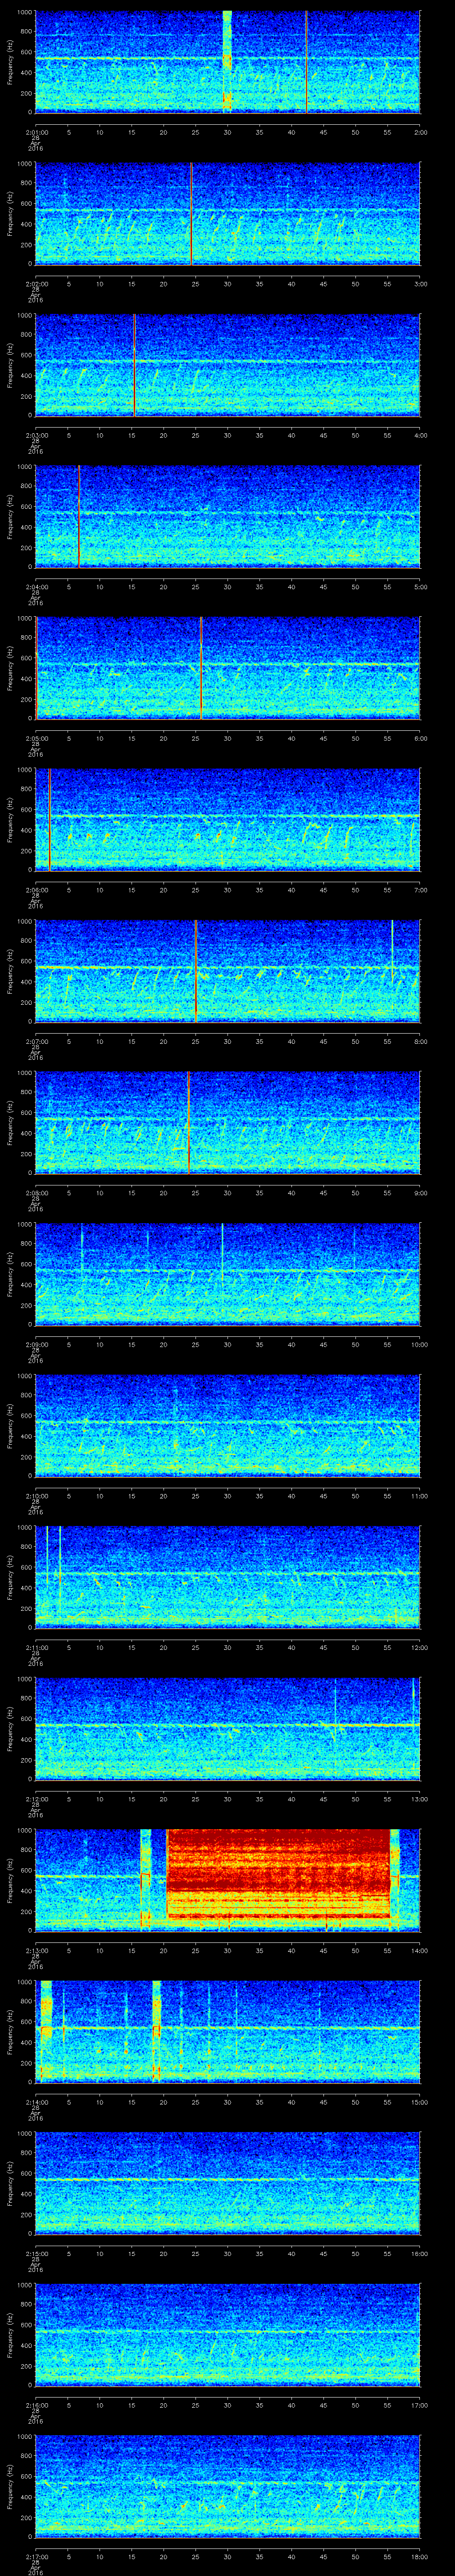Select the vertical spike near 24 seconds in the 2:02:00 spectrogram
The image size is (455, 2576).
[191, 213]
